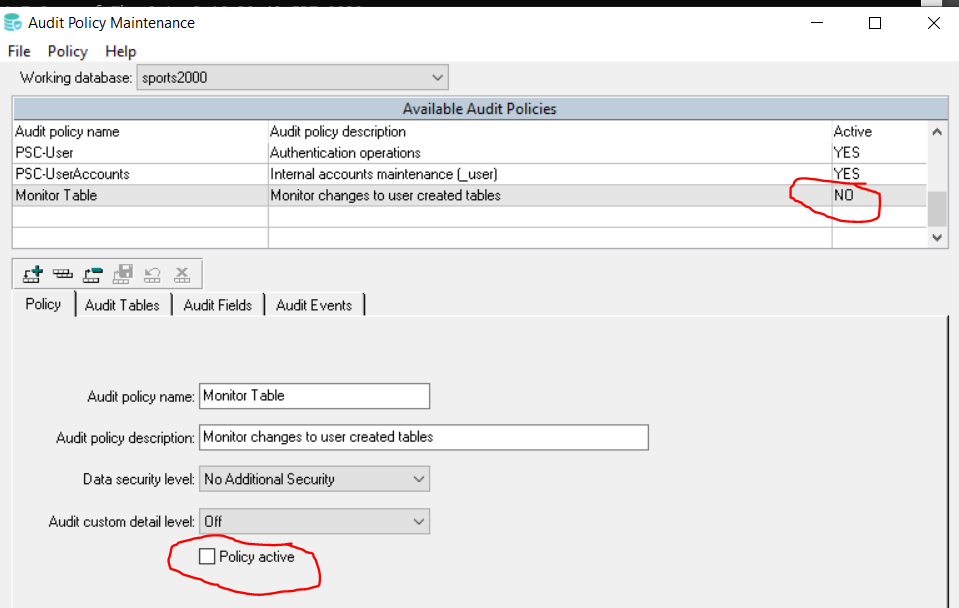Viewport: 959px width, 608px height.
Task: Enable the Policy active checkbox
Action: [207, 556]
